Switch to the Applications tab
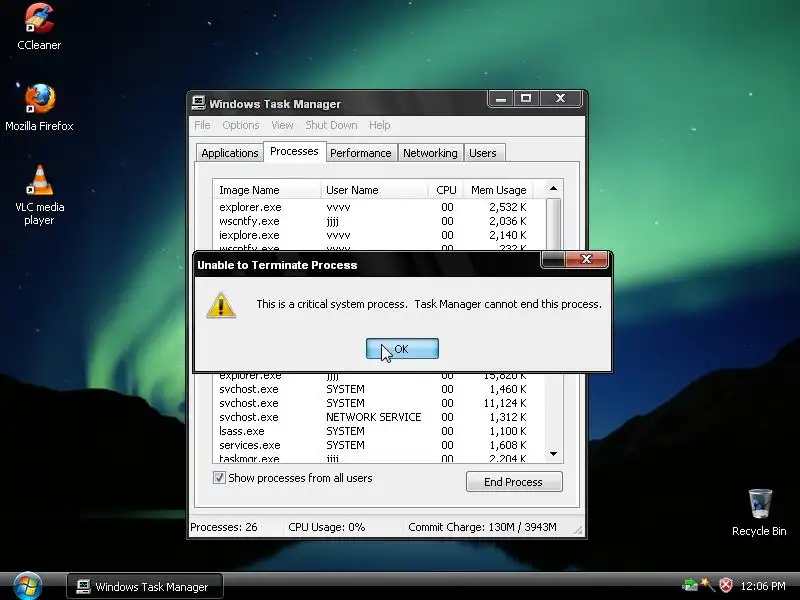Viewport: 800px width, 600px height. coord(230,153)
